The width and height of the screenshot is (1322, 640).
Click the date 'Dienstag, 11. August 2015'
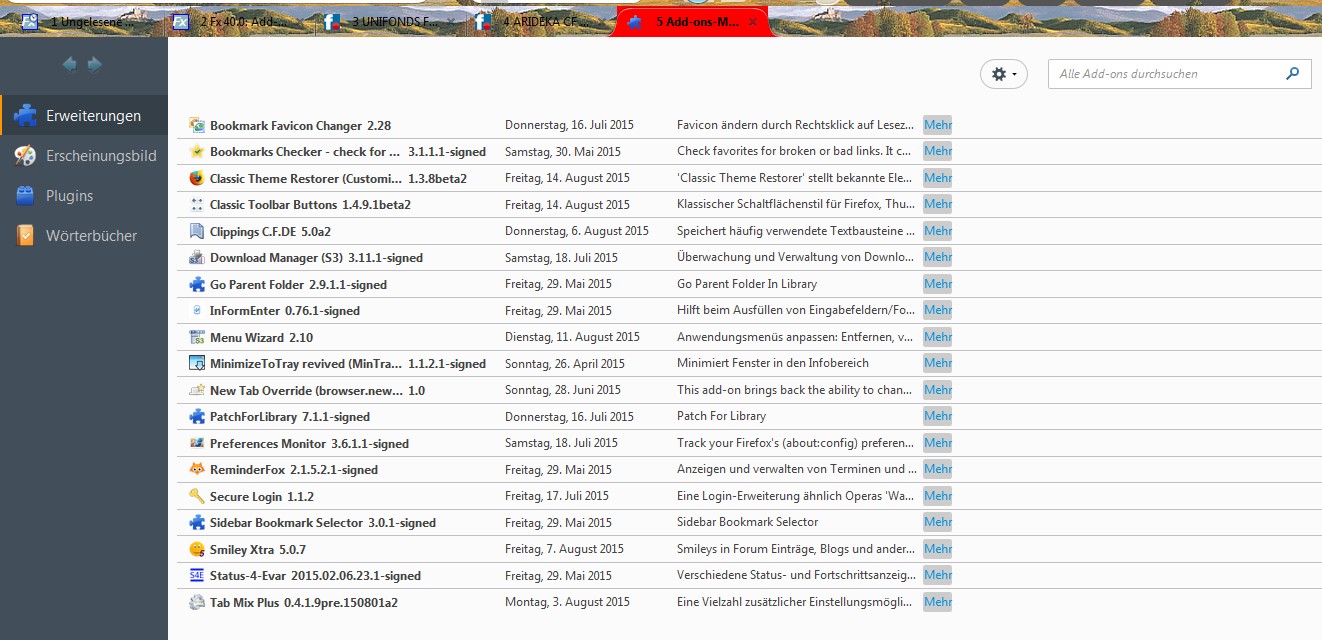pos(572,337)
